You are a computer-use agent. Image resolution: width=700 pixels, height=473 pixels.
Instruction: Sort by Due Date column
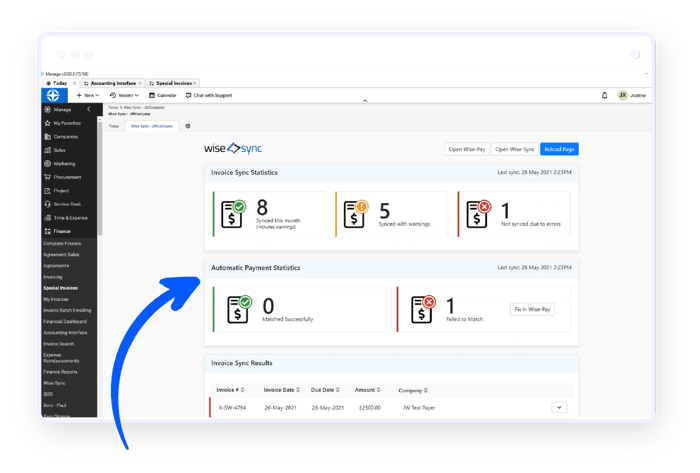pyautogui.click(x=325, y=390)
